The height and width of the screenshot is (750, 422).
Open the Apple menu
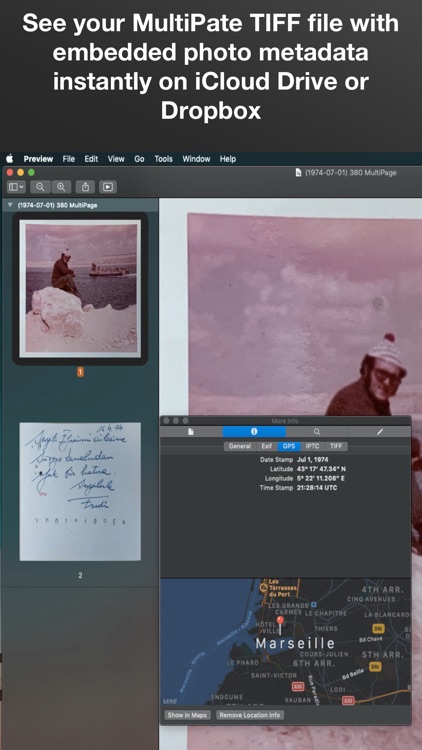pos(9,159)
